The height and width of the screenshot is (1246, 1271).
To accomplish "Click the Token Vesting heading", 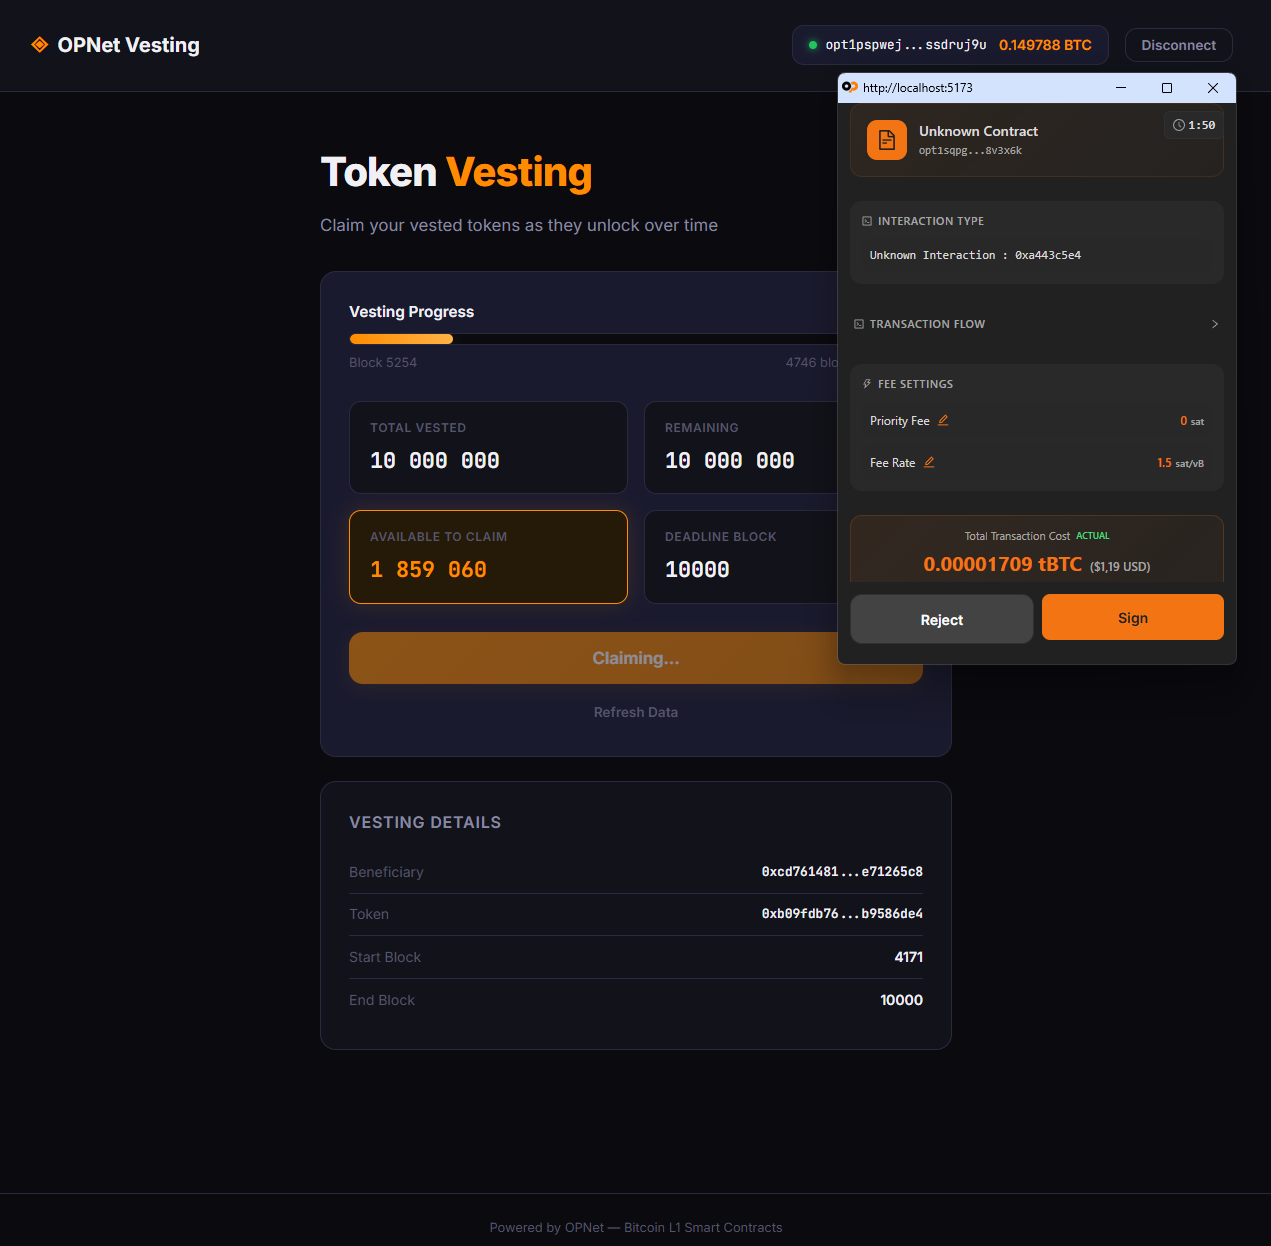I will [457, 172].
